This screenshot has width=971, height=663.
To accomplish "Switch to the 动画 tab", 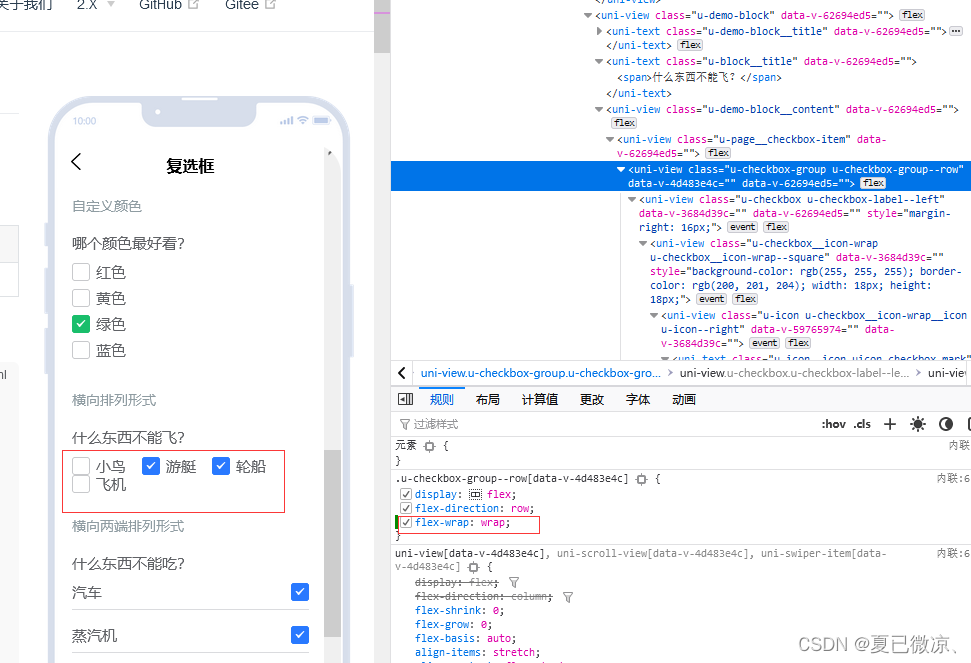I will point(684,400).
